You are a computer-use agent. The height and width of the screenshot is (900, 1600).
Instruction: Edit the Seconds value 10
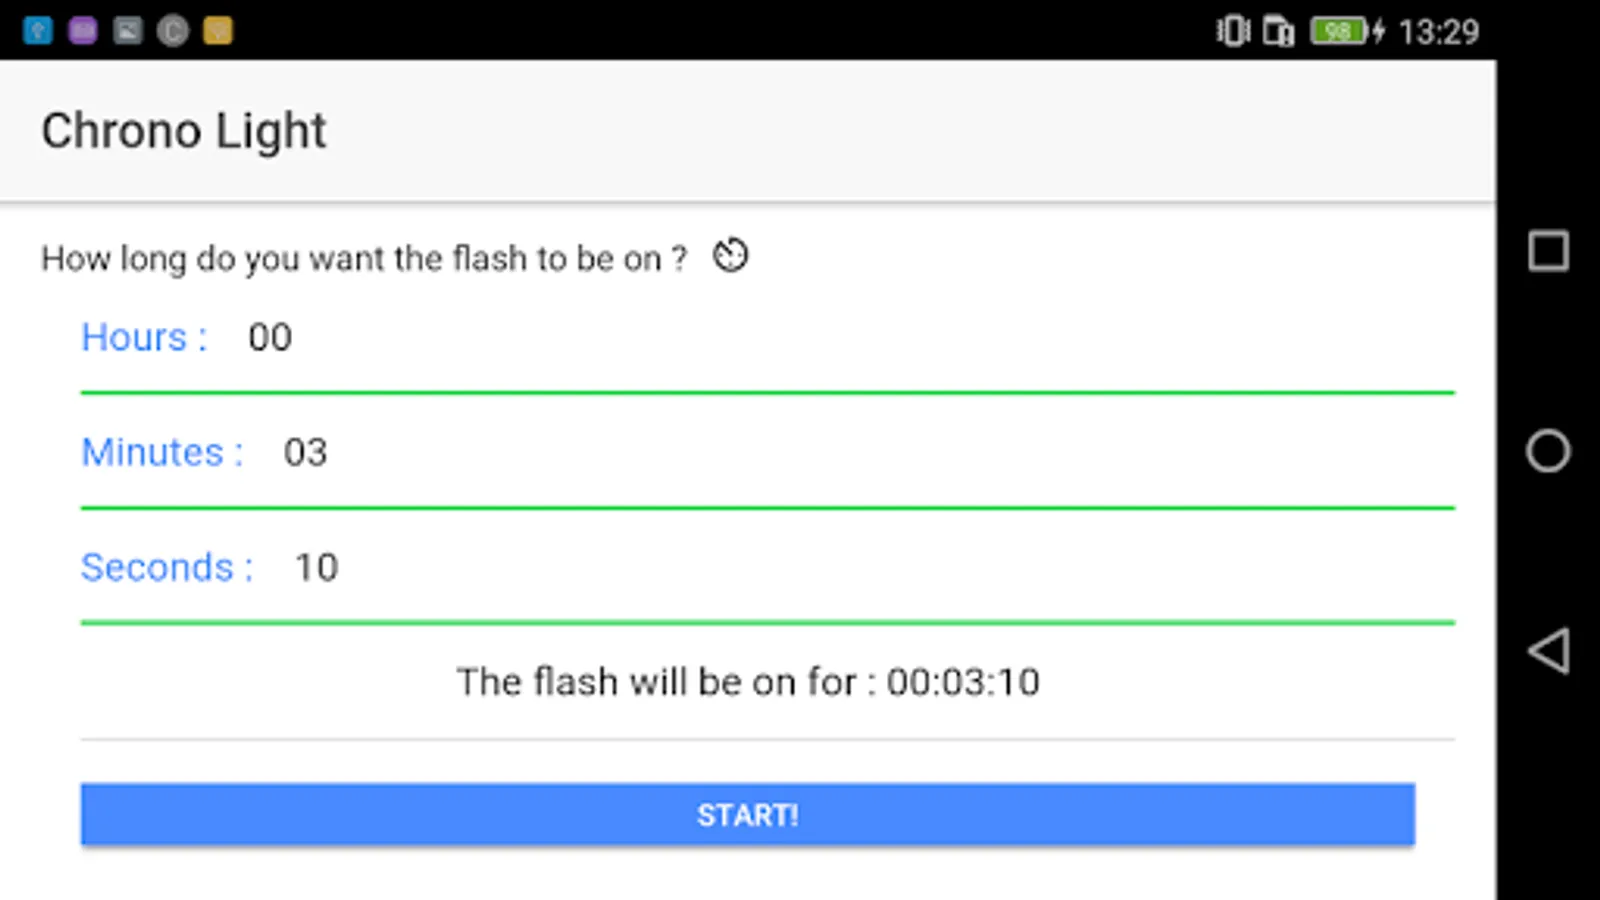pos(316,568)
